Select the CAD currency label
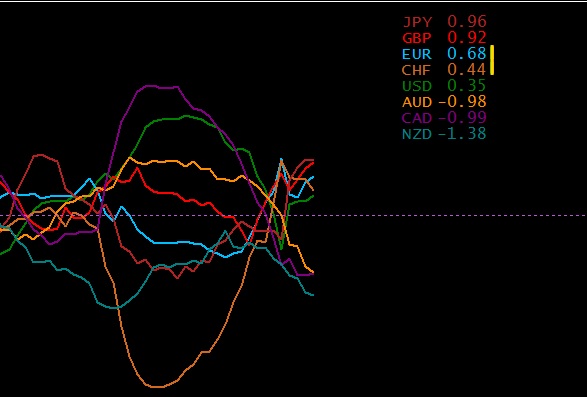Screen dimensions: 587x397 (x=417, y=118)
